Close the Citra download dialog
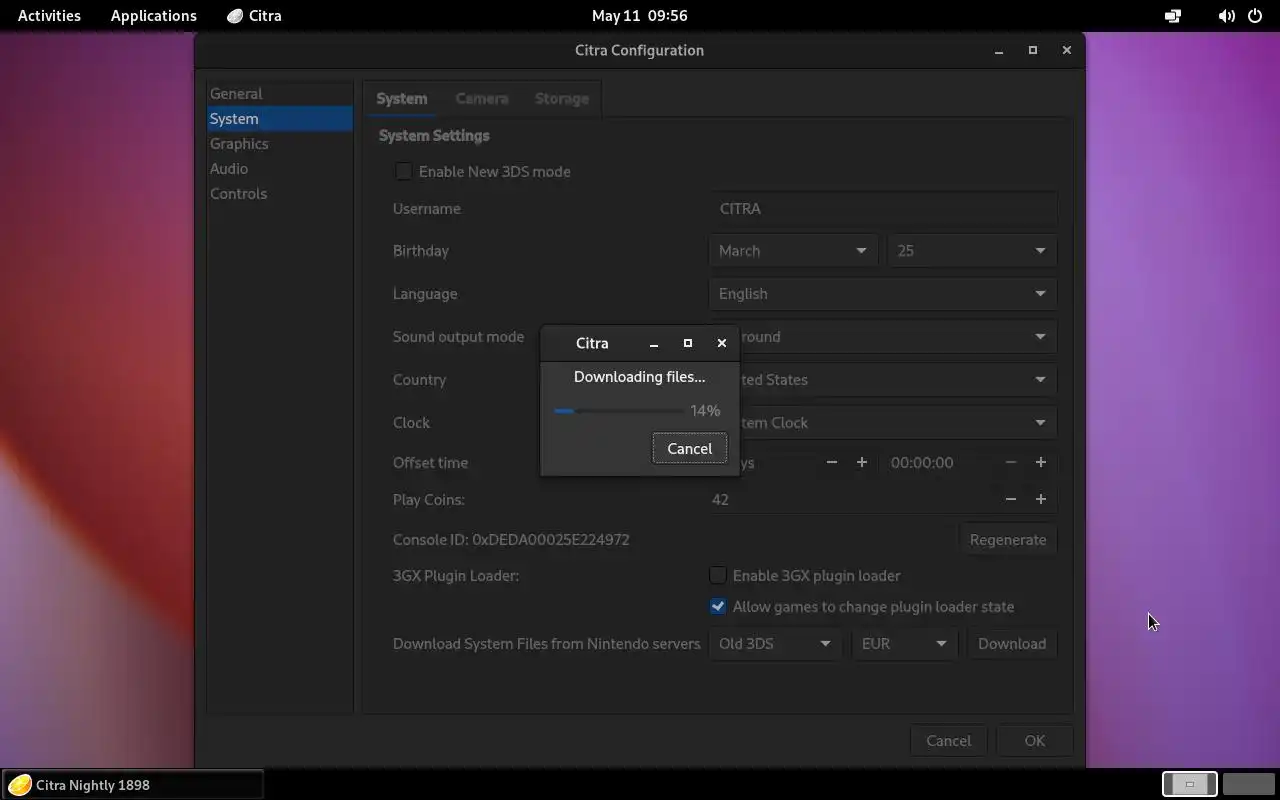The width and height of the screenshot is (1280, 800). tap(722, 343)
